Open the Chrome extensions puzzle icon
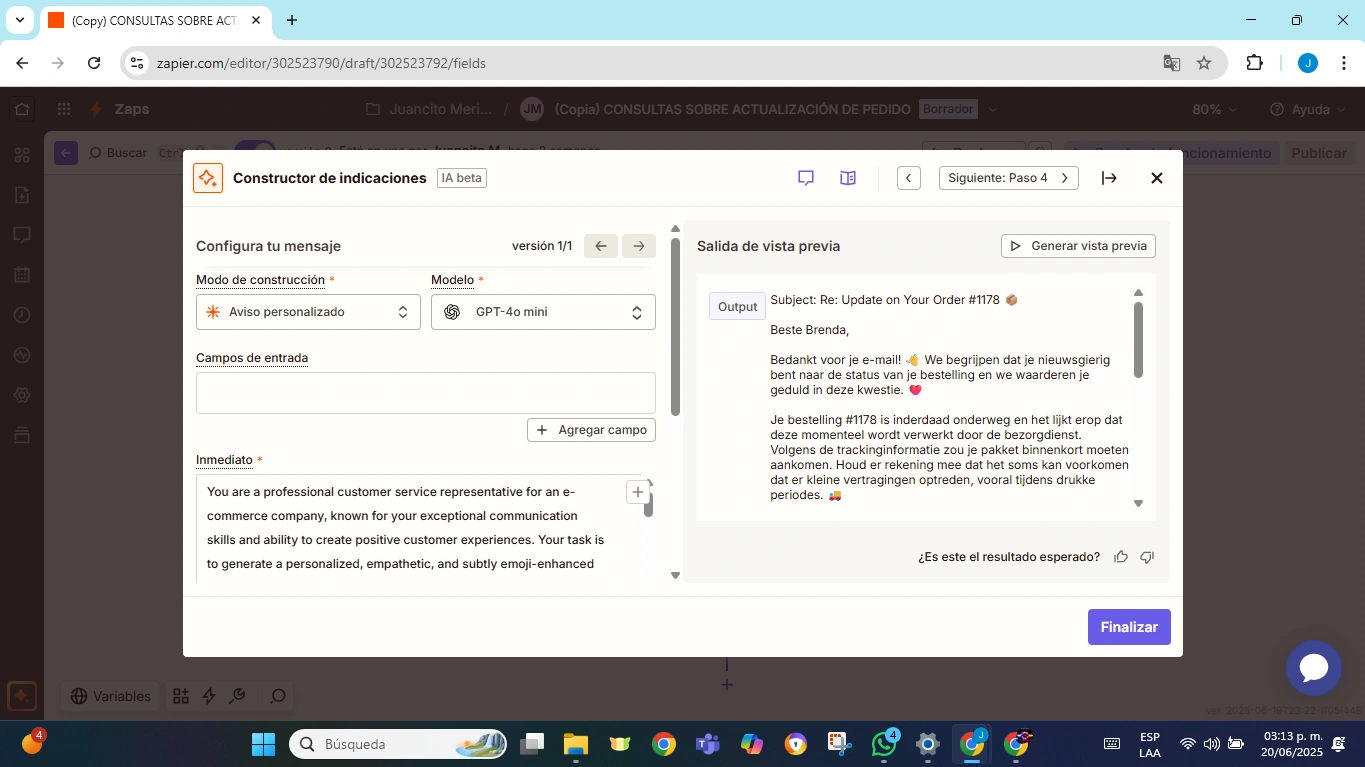Image resolution: width=1365 pixels, height=767 pixels. [1254, 63]
